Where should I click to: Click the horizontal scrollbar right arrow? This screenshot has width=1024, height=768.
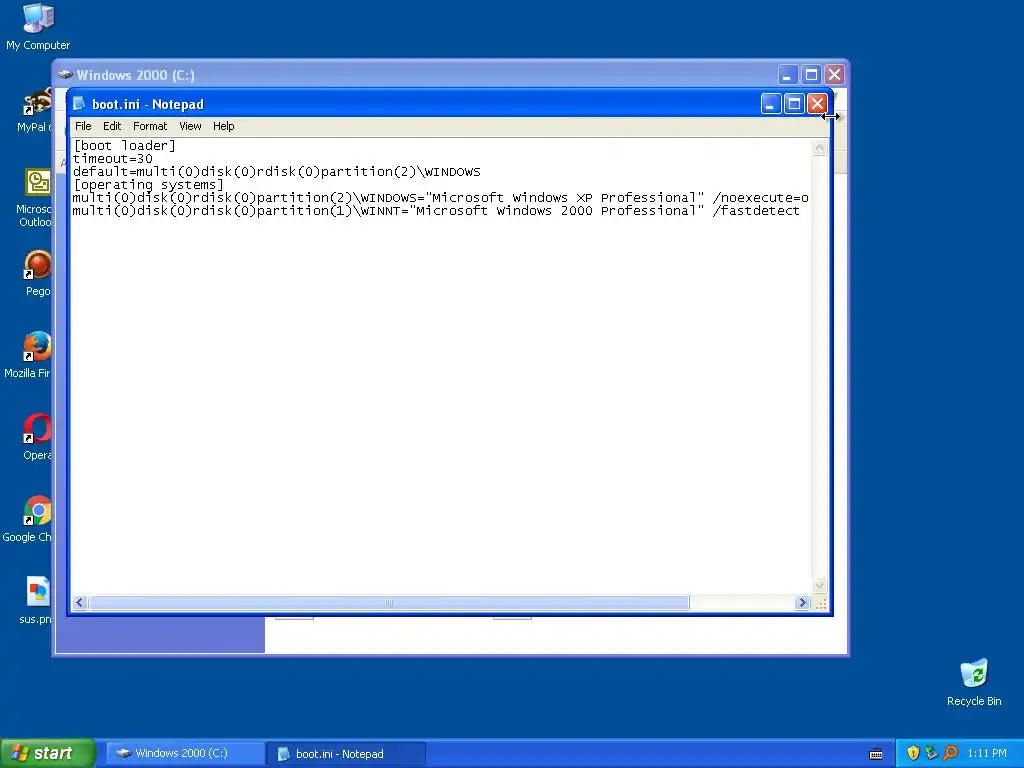[803, 603]
